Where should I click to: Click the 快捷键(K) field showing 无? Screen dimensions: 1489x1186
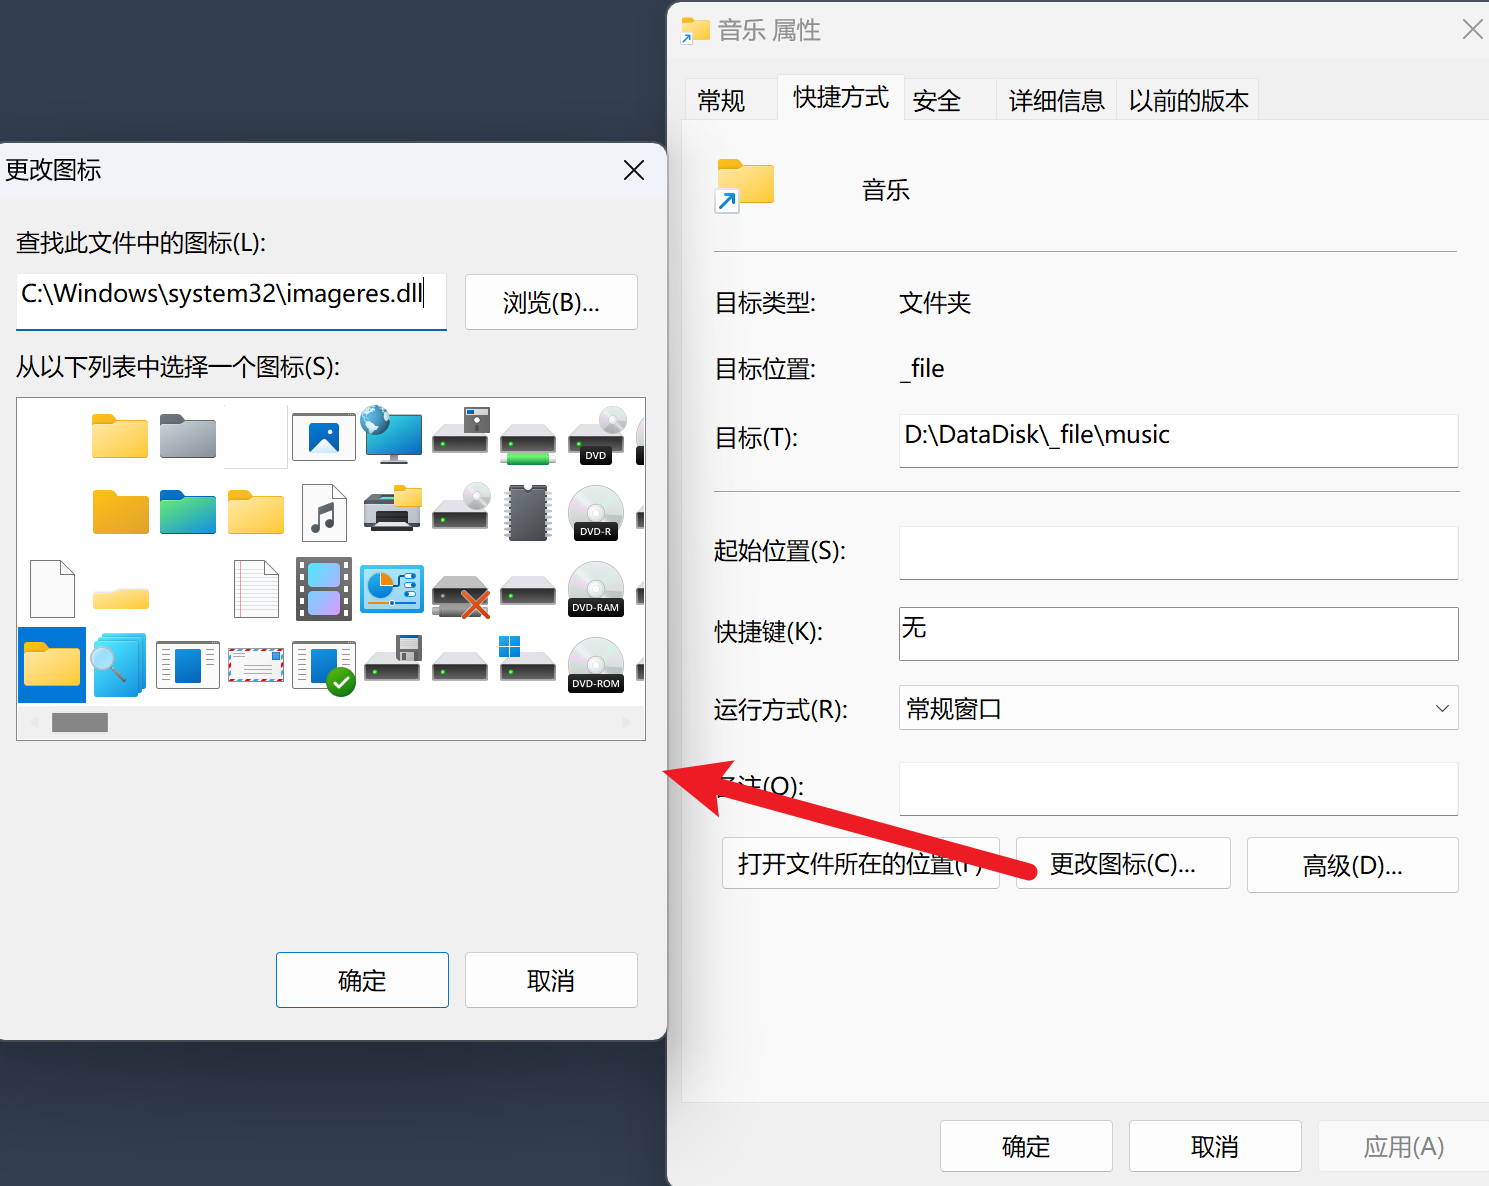[x=1178, y=634]
